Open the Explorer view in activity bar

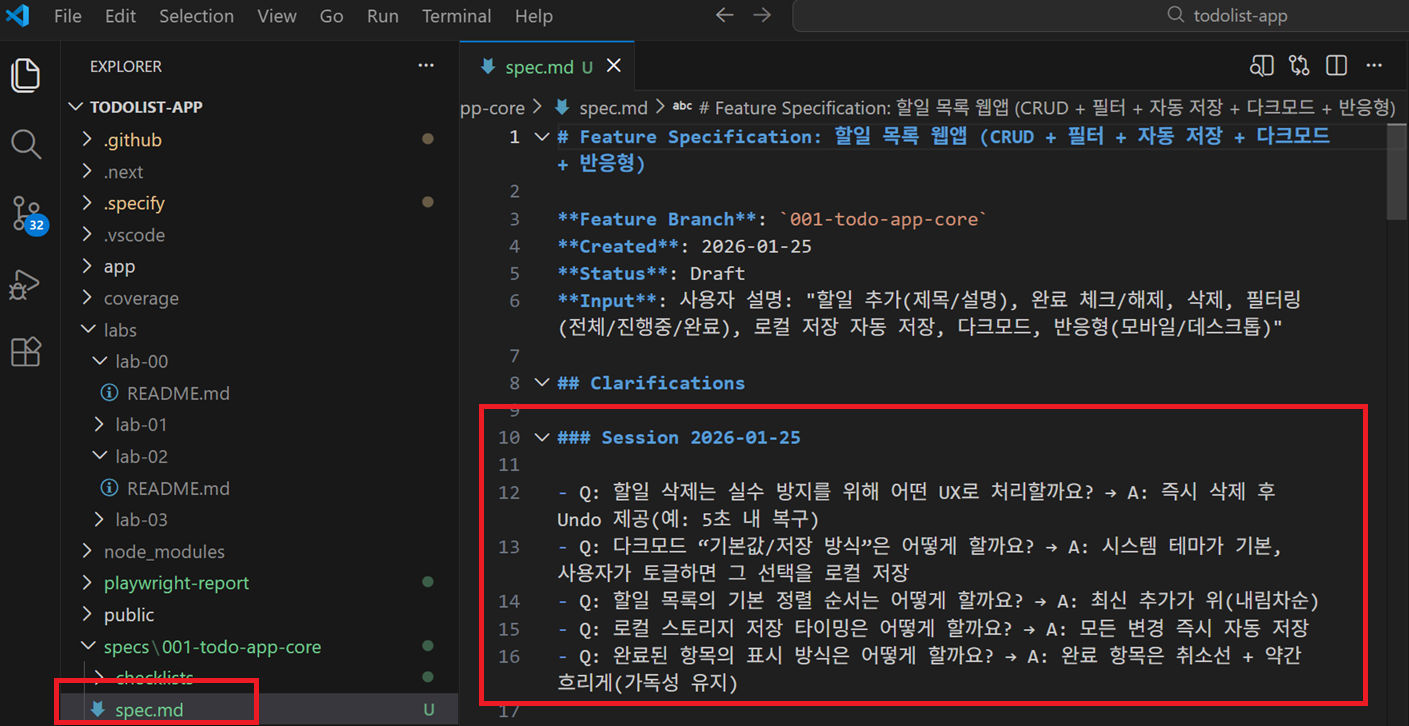point(25,75)
